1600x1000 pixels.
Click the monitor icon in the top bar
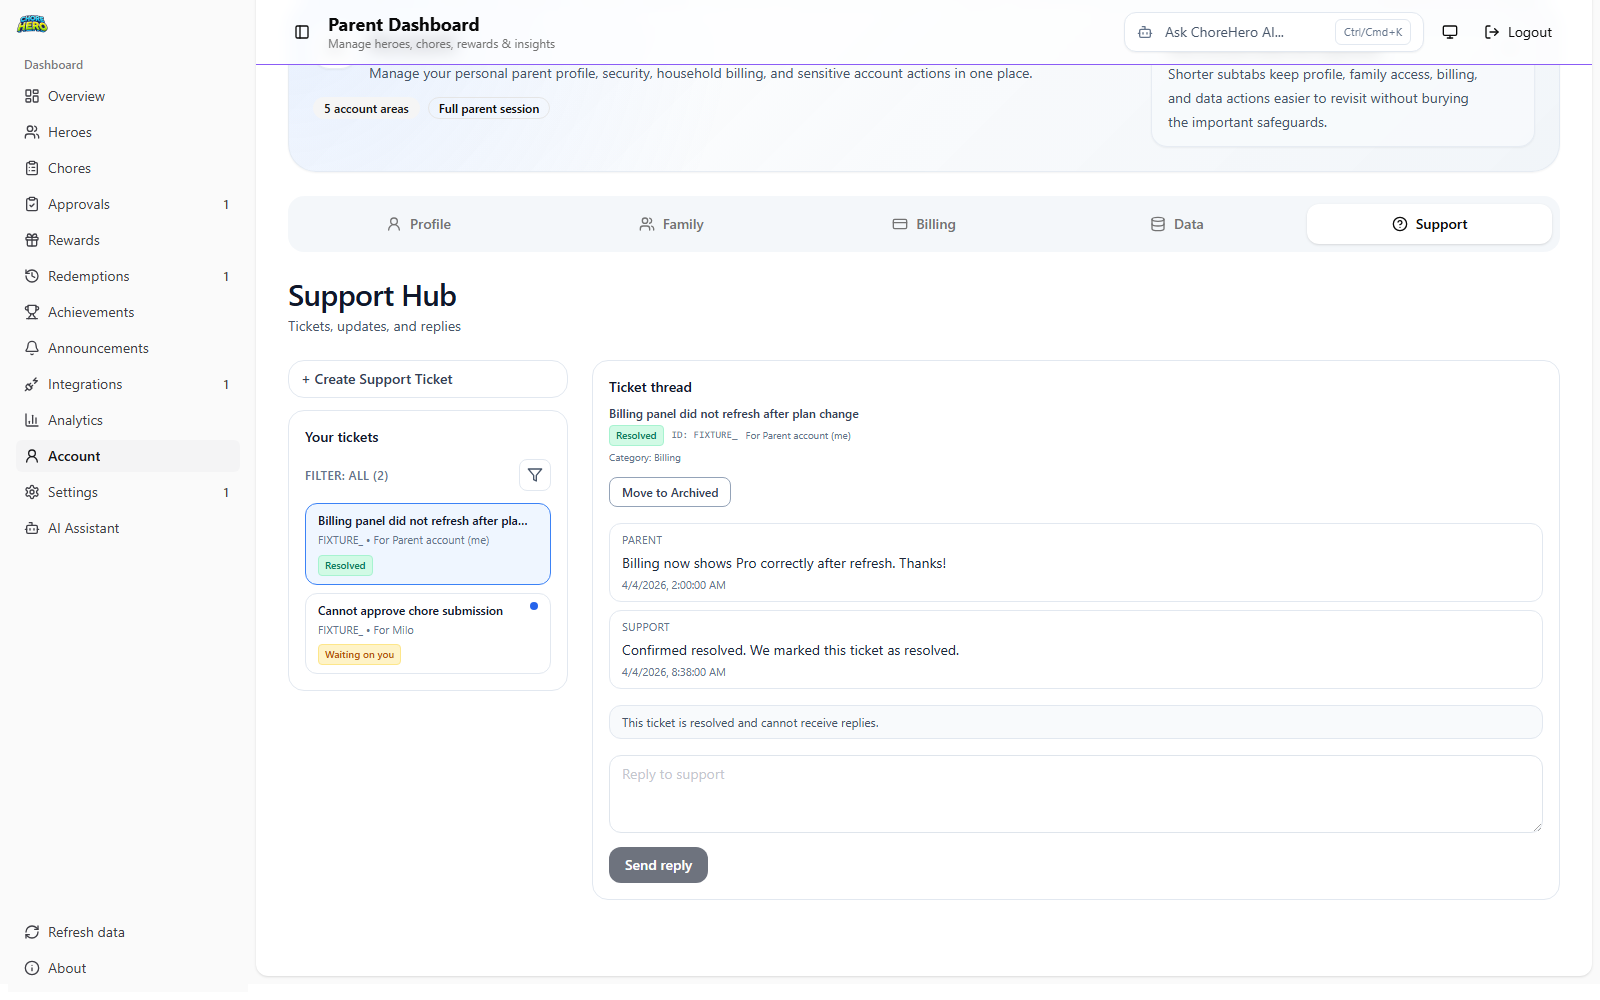coord(1450,31)
